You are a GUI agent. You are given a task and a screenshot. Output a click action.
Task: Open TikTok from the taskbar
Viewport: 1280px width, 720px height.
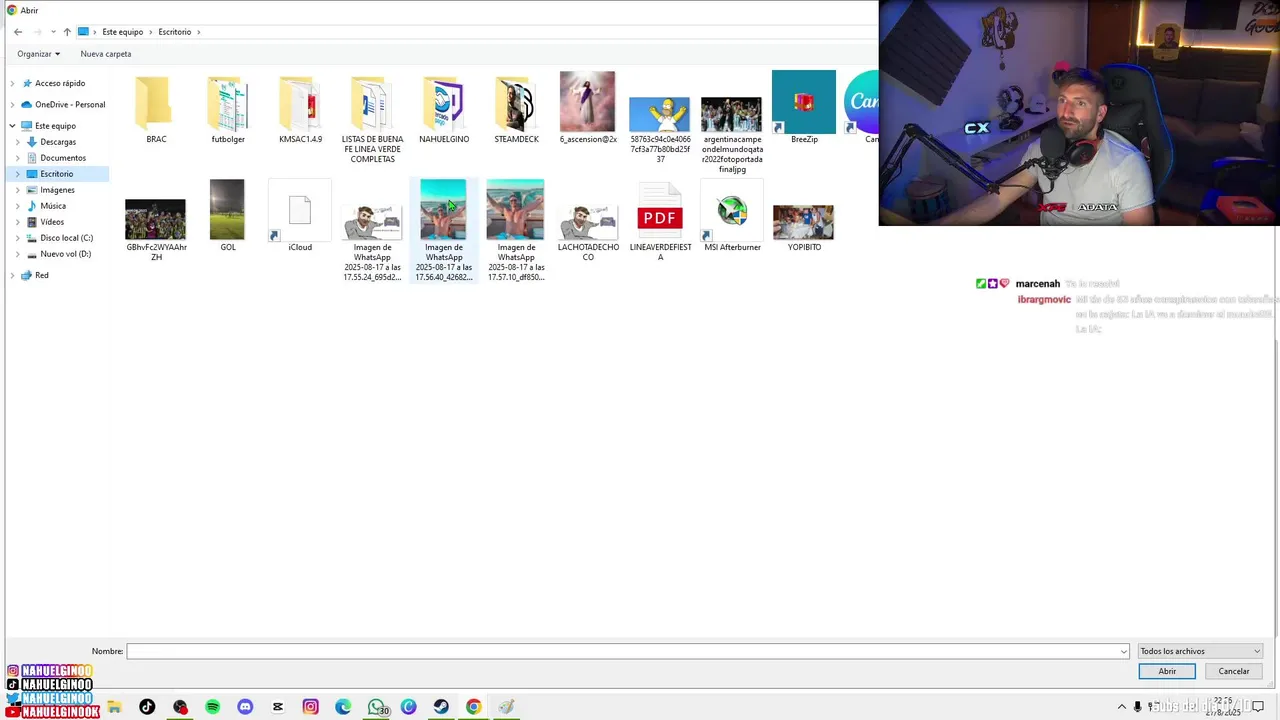(x=147, y=707)
